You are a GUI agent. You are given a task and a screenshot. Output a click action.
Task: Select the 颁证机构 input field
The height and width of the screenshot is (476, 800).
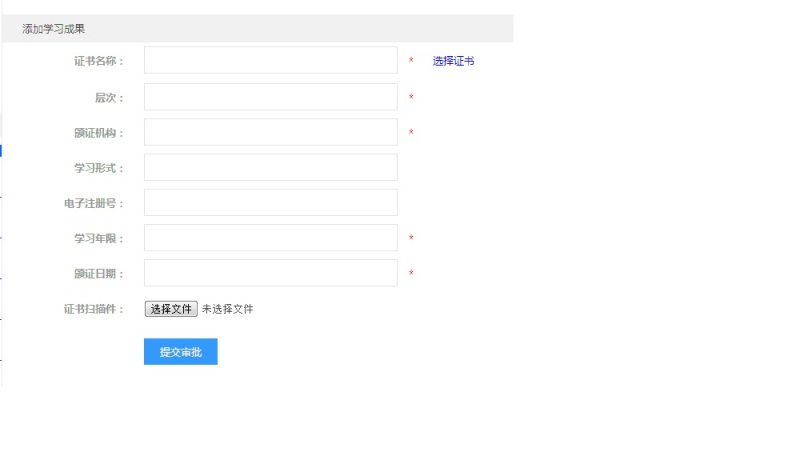click(x=270, y=132)
